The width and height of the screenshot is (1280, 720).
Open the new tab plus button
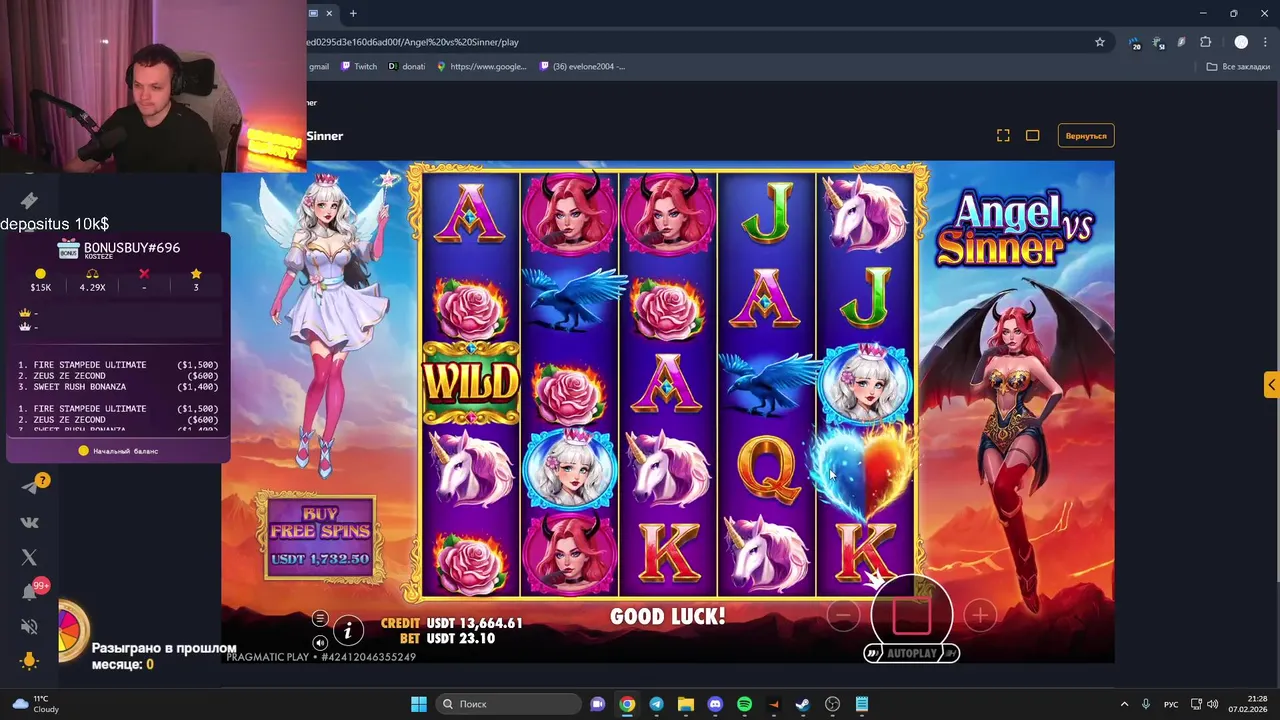(x=353, y=13)
